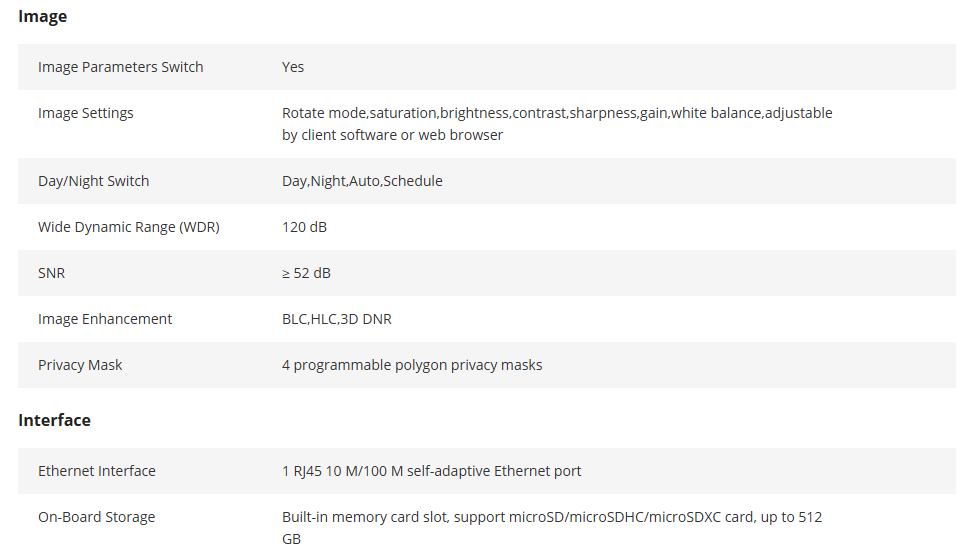Select the Image Parameters Switch label

[x=120, y=67]
